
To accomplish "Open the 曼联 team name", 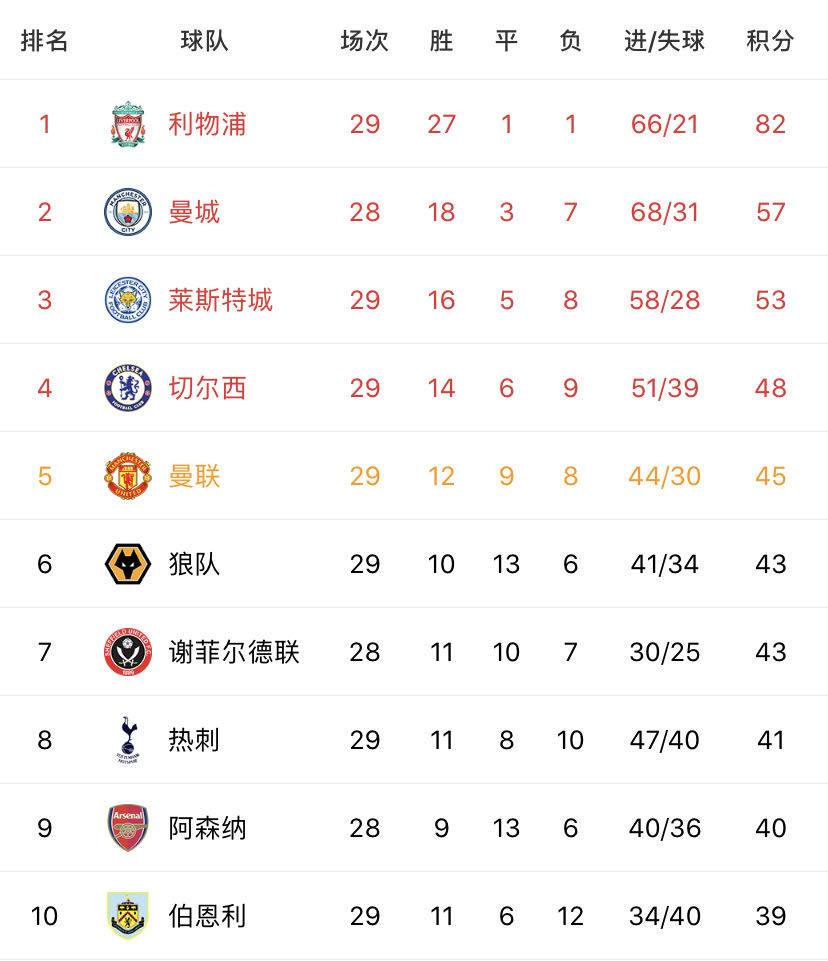I will click(x=194, y=476).
